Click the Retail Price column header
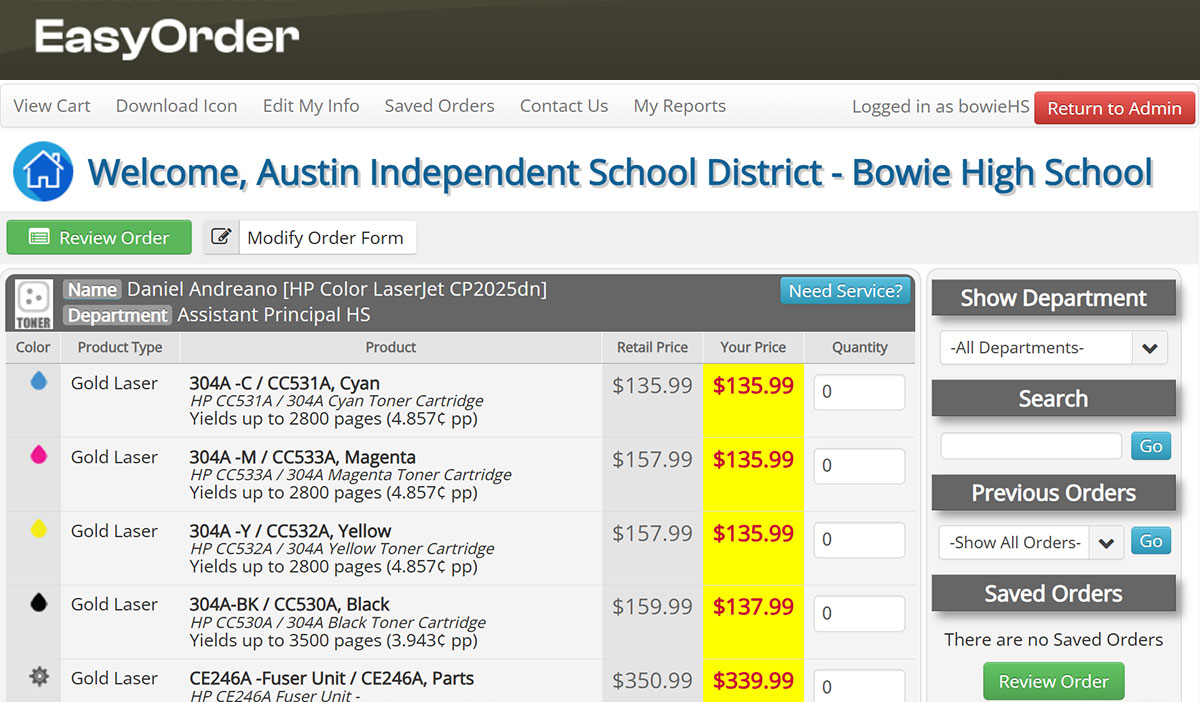Screen dimensions: 1200x702 (652, 347)
